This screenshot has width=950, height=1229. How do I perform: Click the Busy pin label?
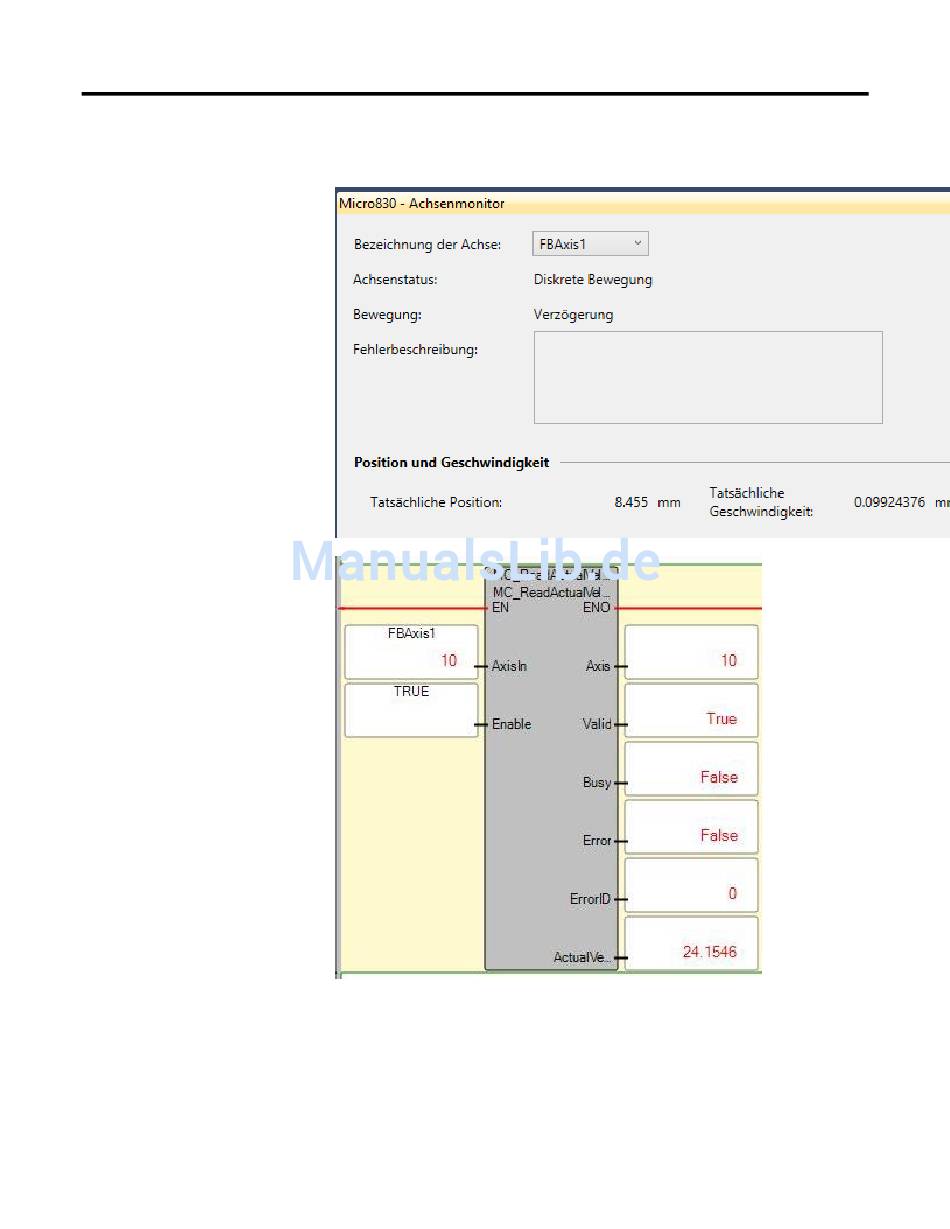(x=596, y=783)
